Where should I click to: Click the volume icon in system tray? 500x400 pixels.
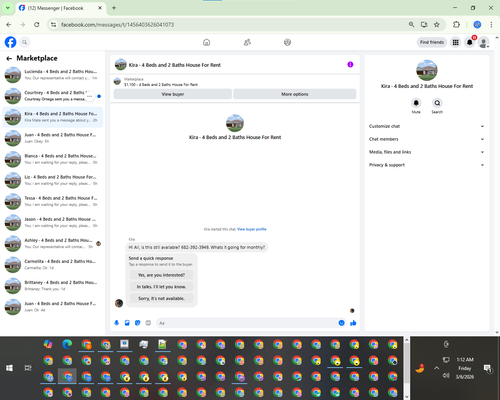point(446,376)
